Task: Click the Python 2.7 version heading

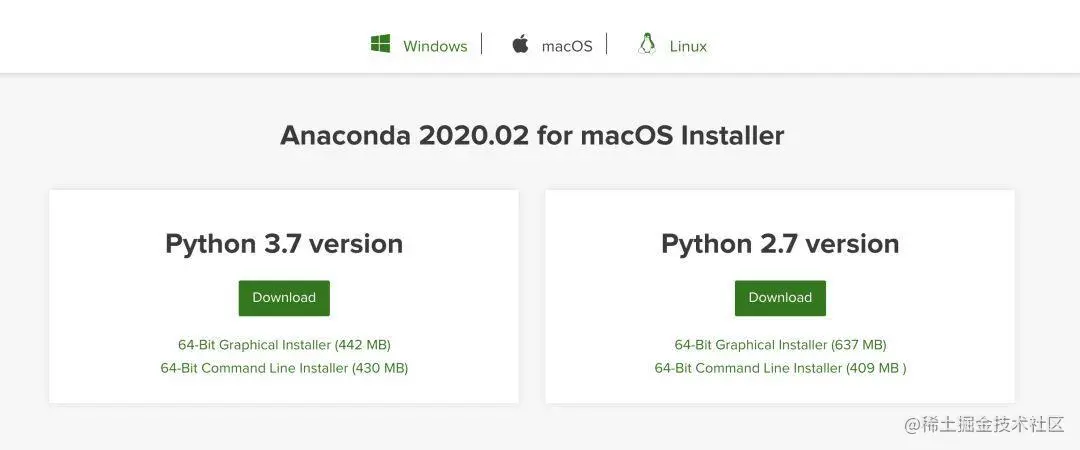Action: pos(780,244)
